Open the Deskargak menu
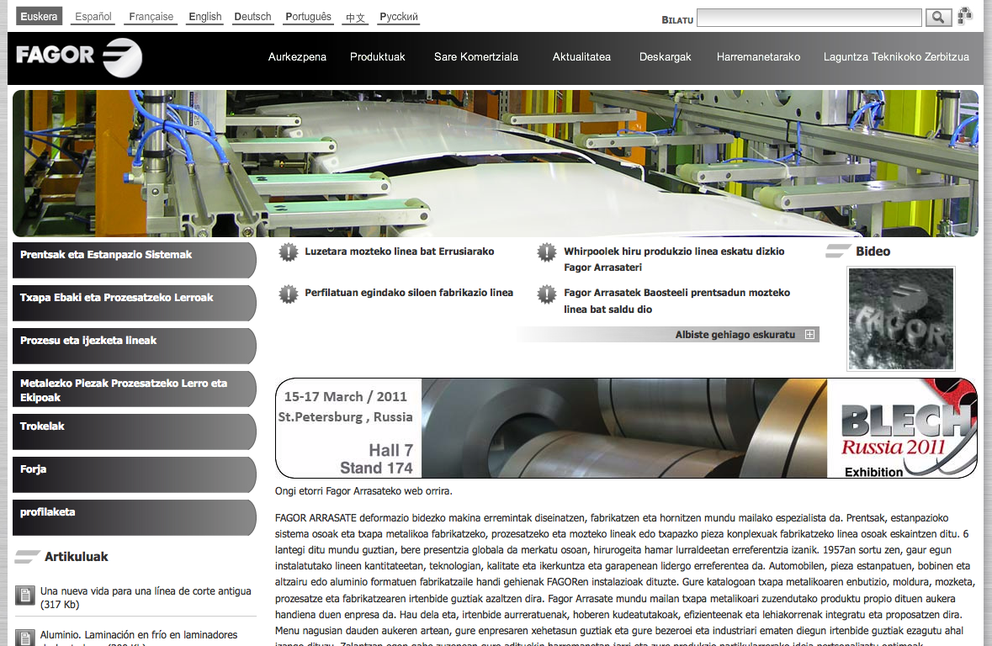 (665, 57)
